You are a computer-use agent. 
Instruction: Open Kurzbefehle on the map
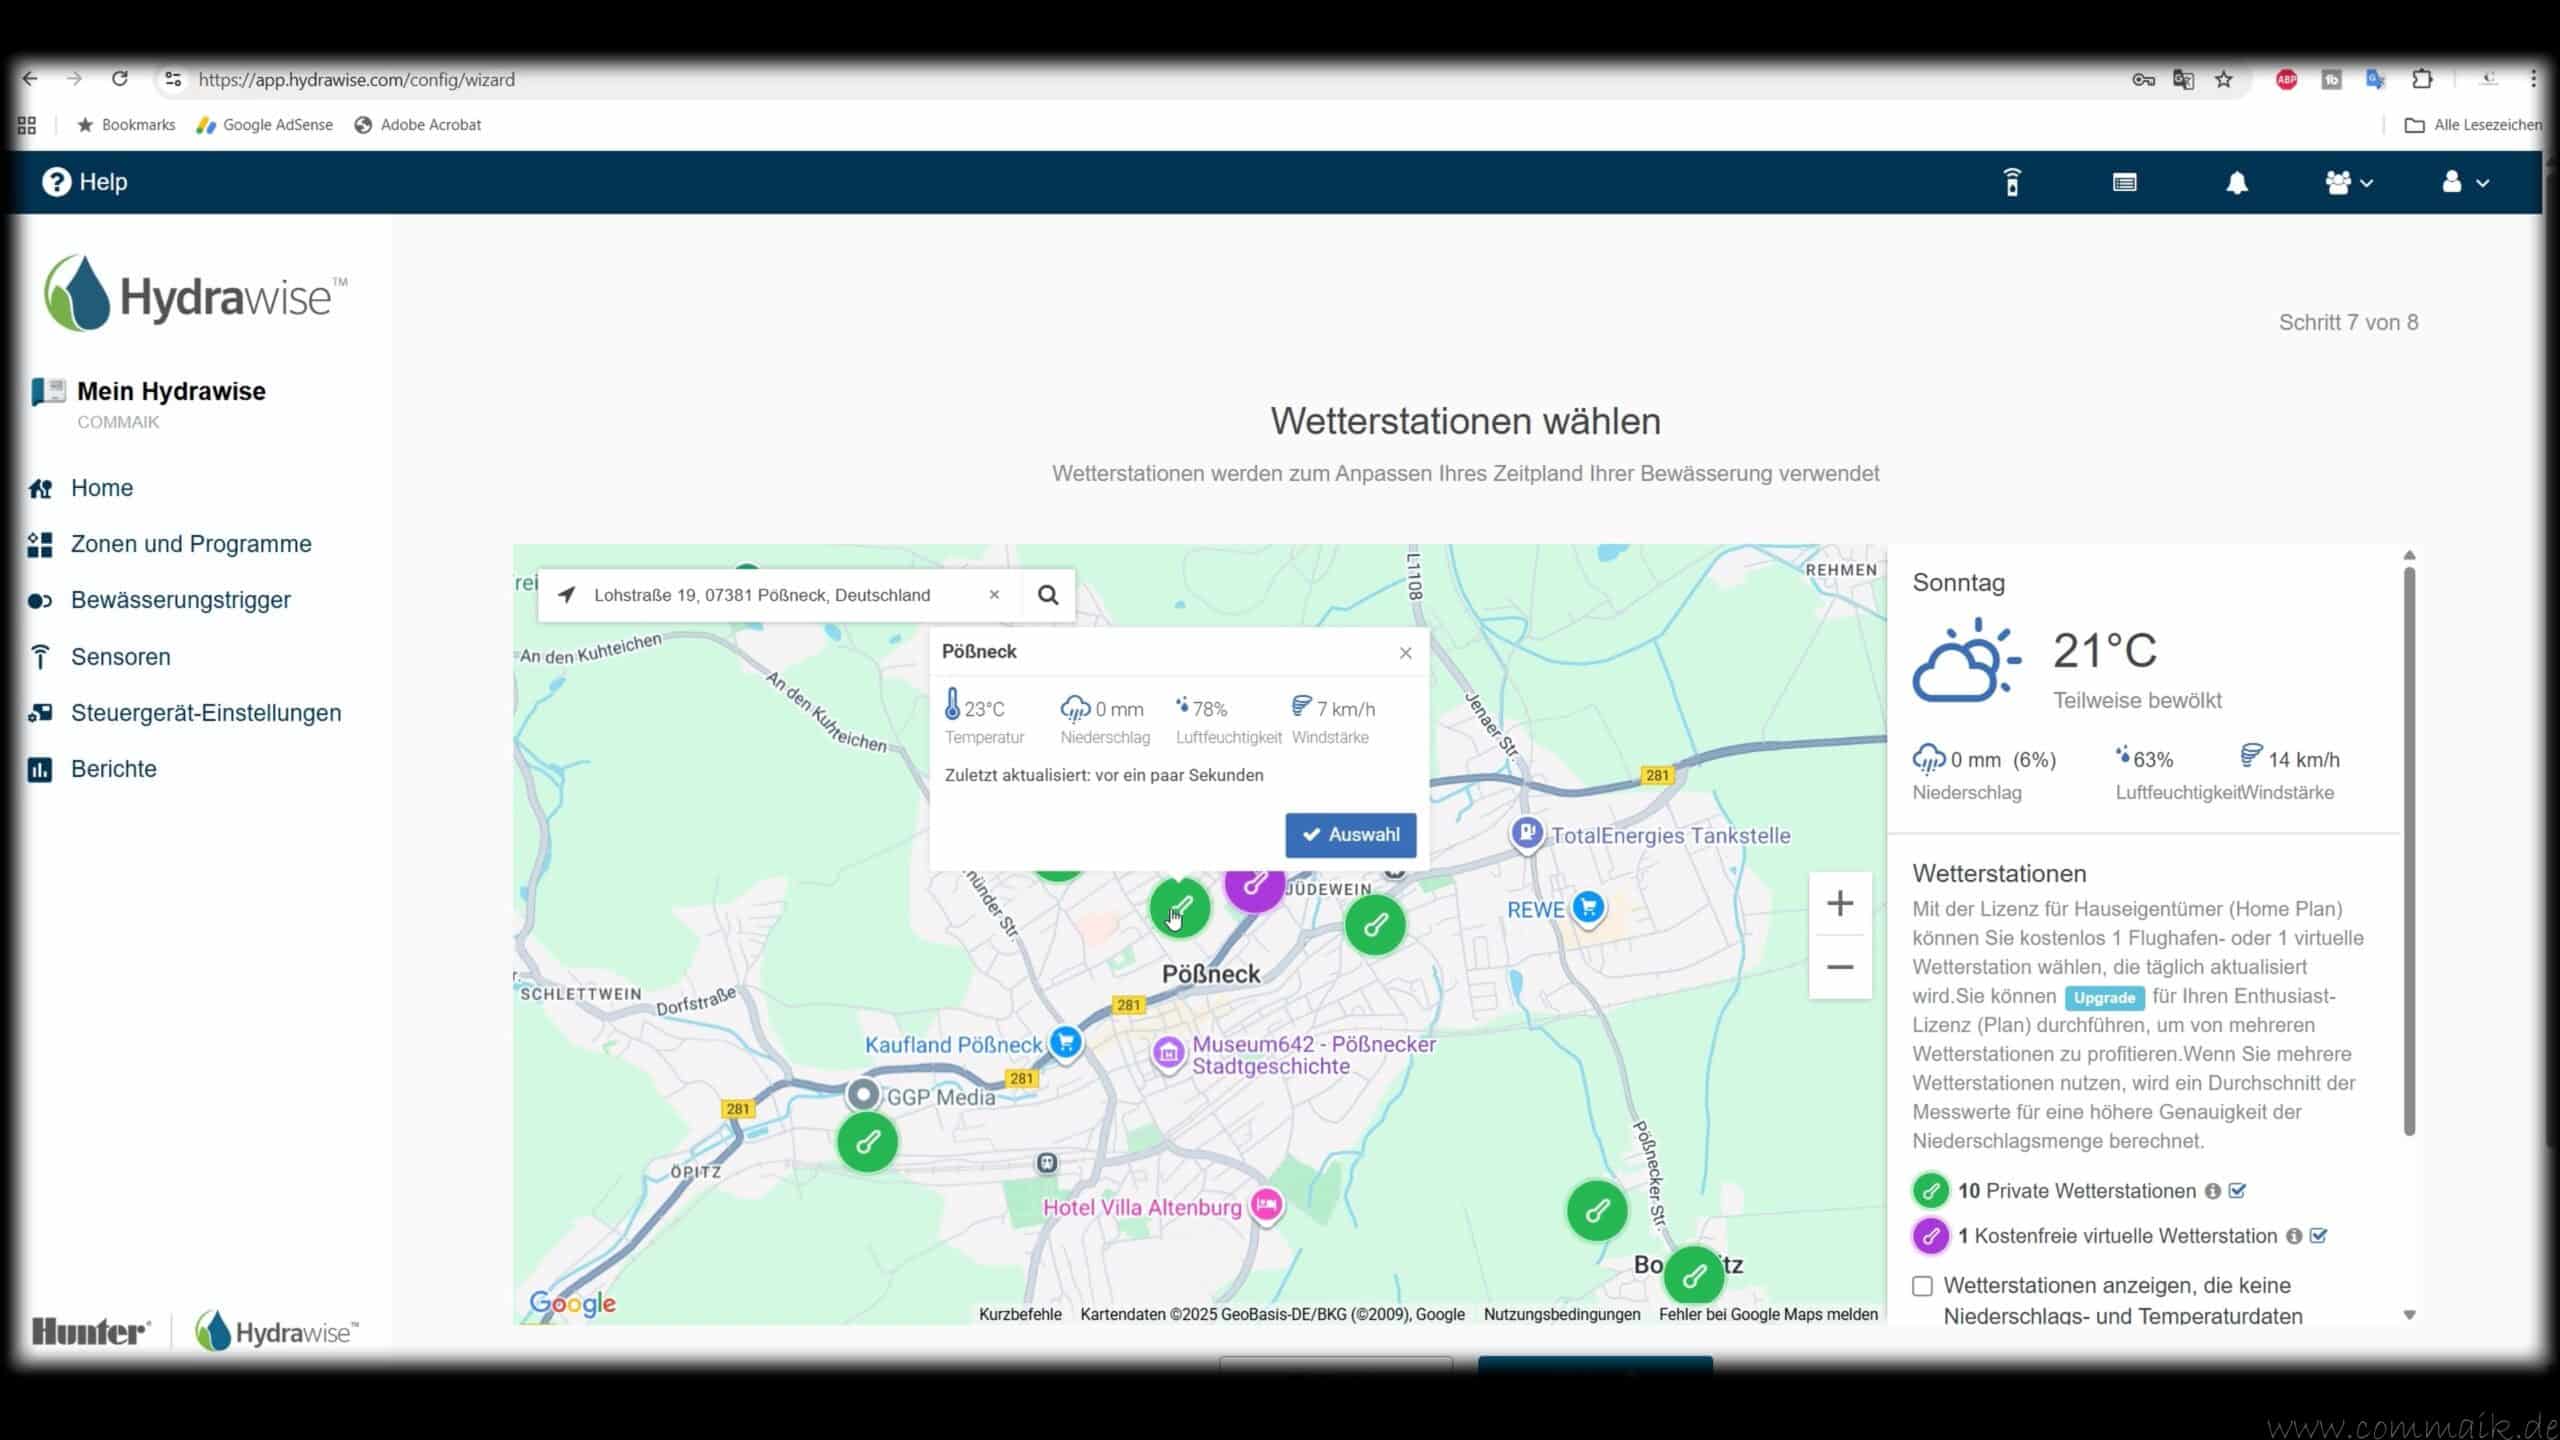click(x=1020, y=1314)
